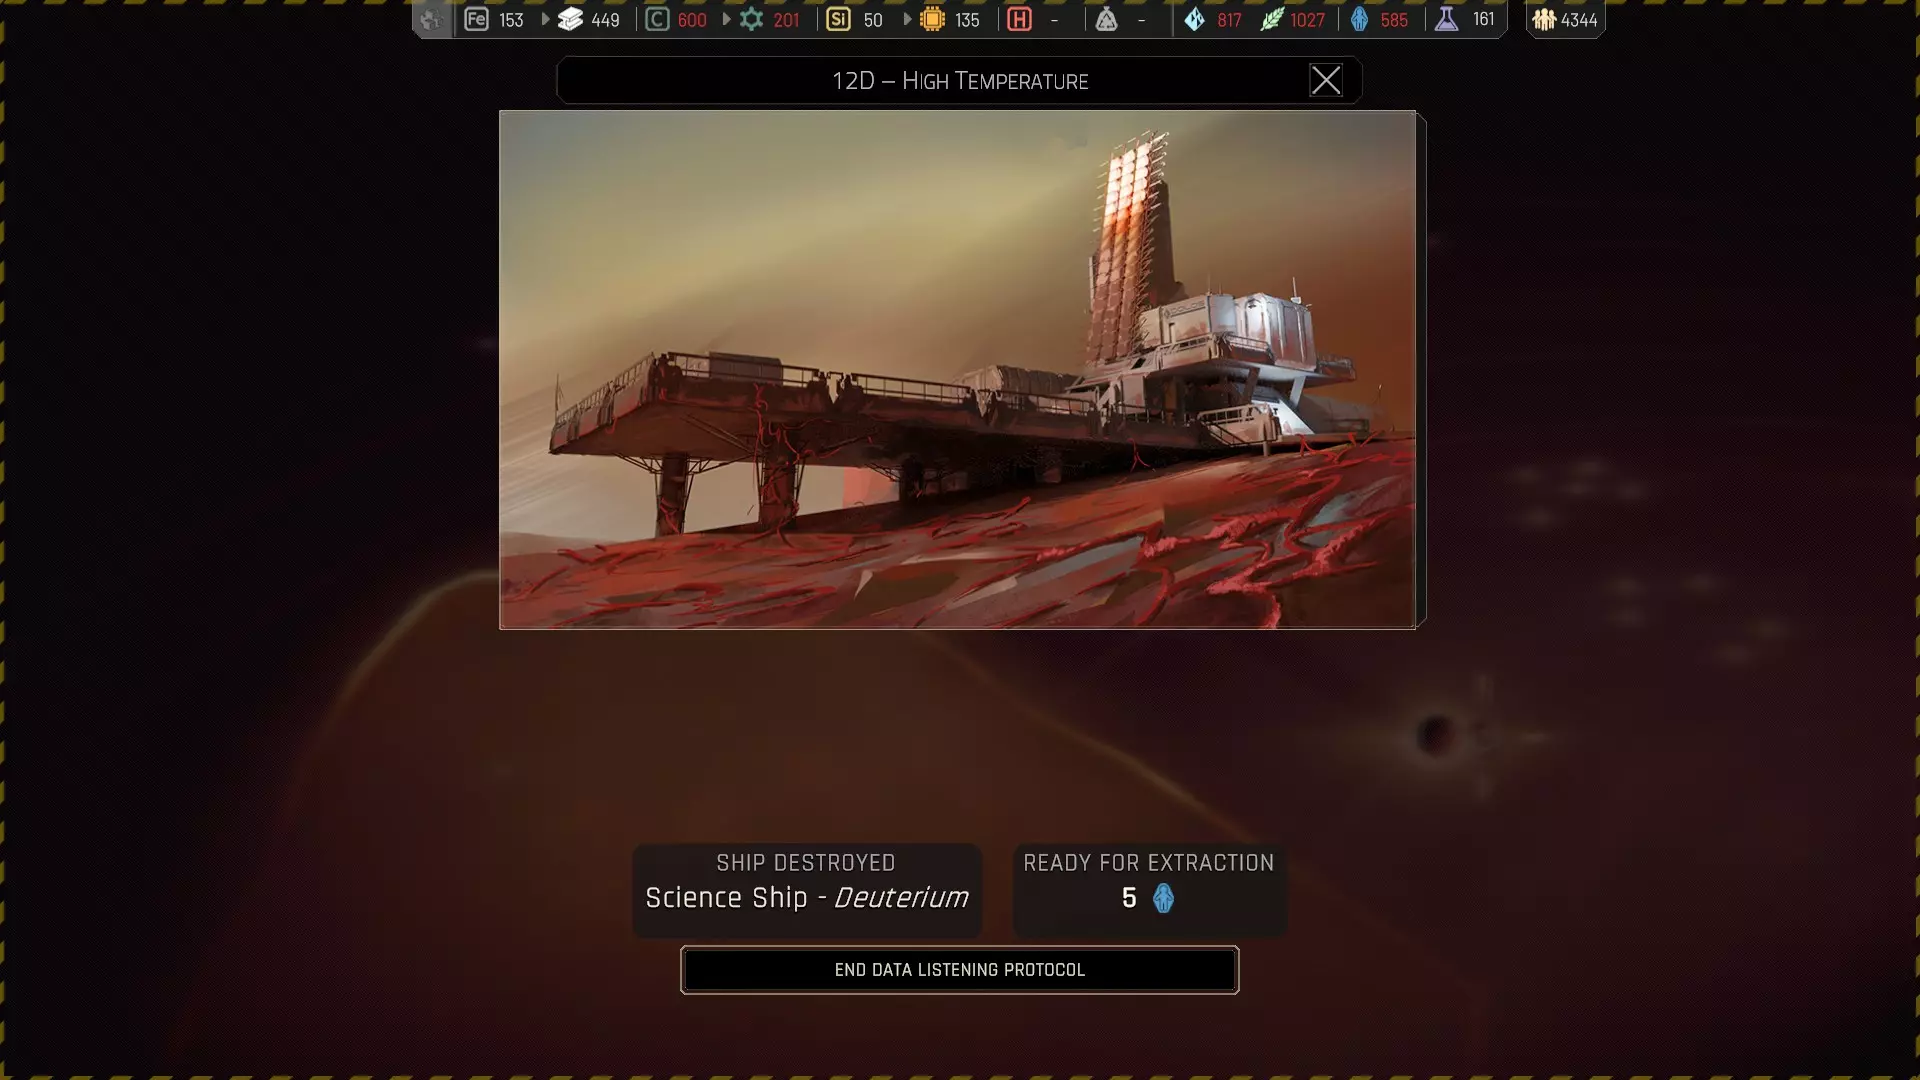Click the outpost artwork image

point(957,369)
